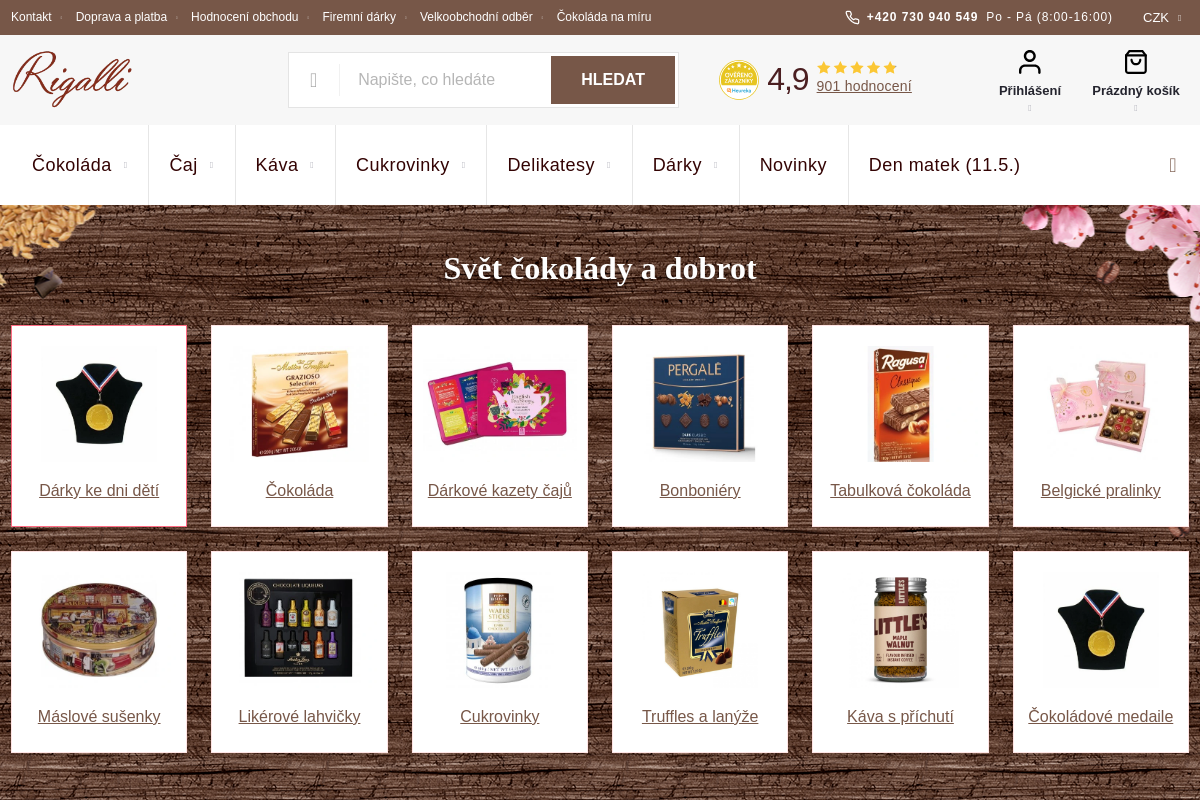Click the Rigalli logo
The image size is (1200, 800).
pyautogui.click(x=72, y=79)
